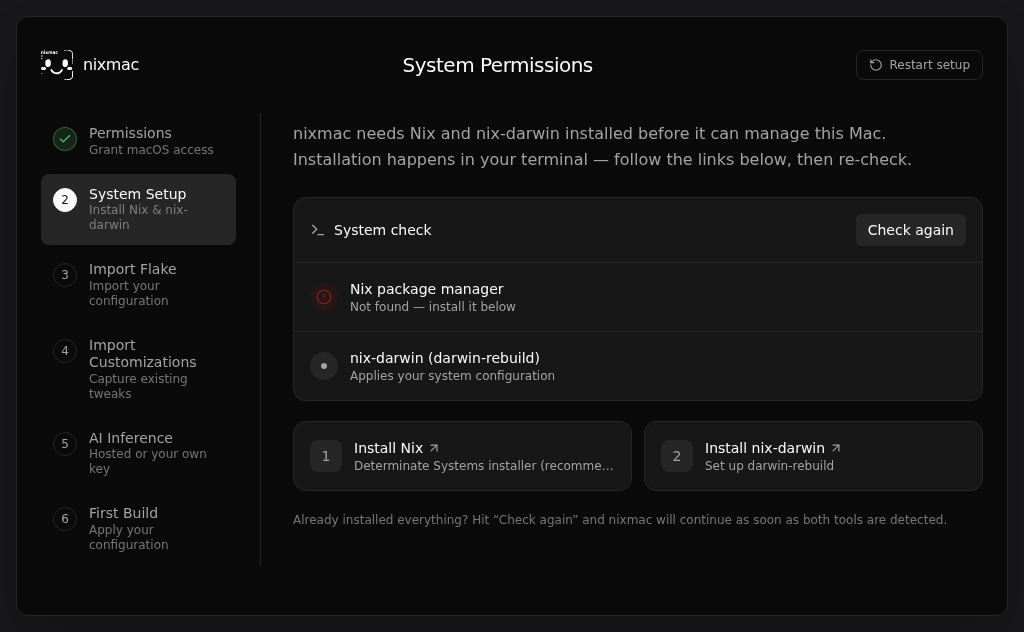Click the pending dot icon for nix-darwin

(x=324, y=366)
